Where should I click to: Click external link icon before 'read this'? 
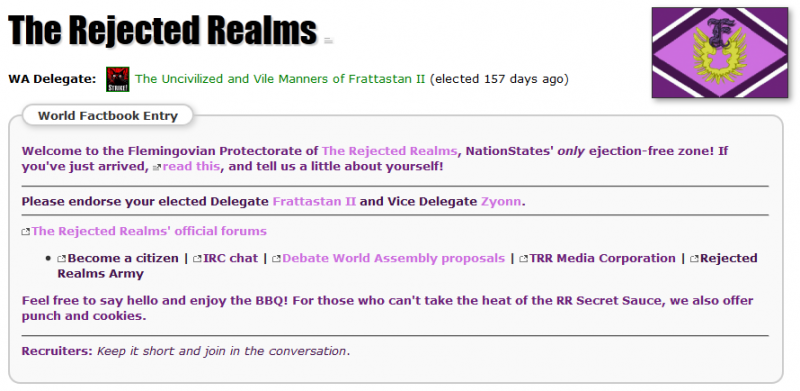point(157,167)
